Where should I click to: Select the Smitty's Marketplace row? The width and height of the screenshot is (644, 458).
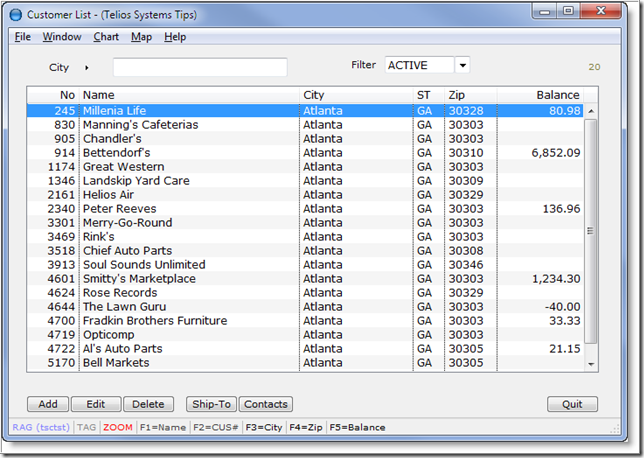(x=139, y=279)
